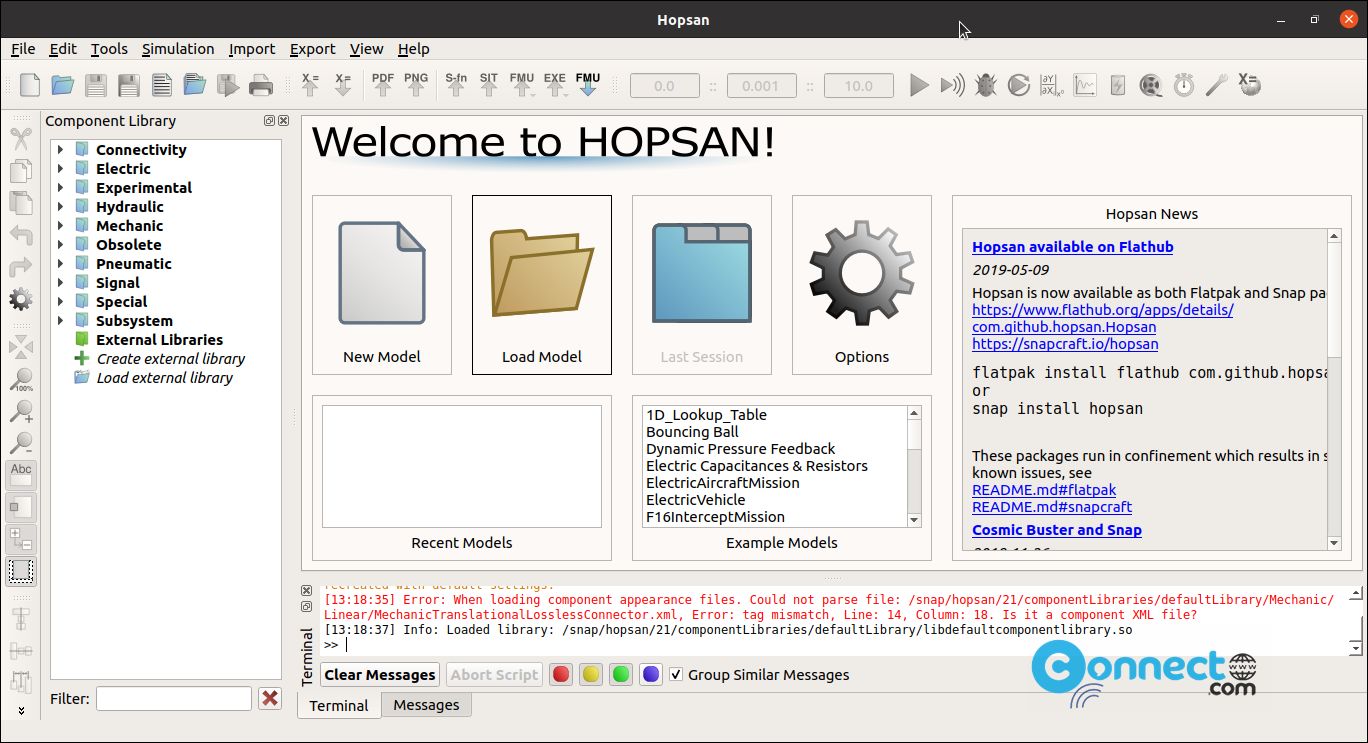Click the film reel animation icon

[x=1151, y=86]
